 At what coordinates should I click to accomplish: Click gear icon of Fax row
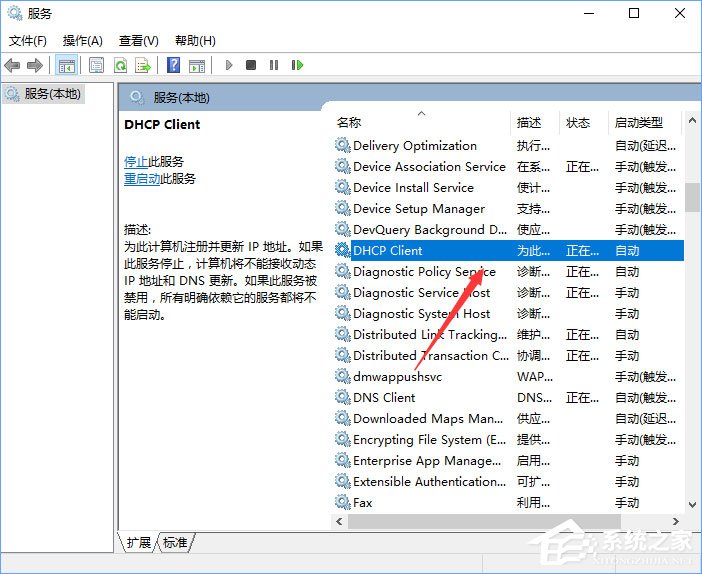coord(342,502)
